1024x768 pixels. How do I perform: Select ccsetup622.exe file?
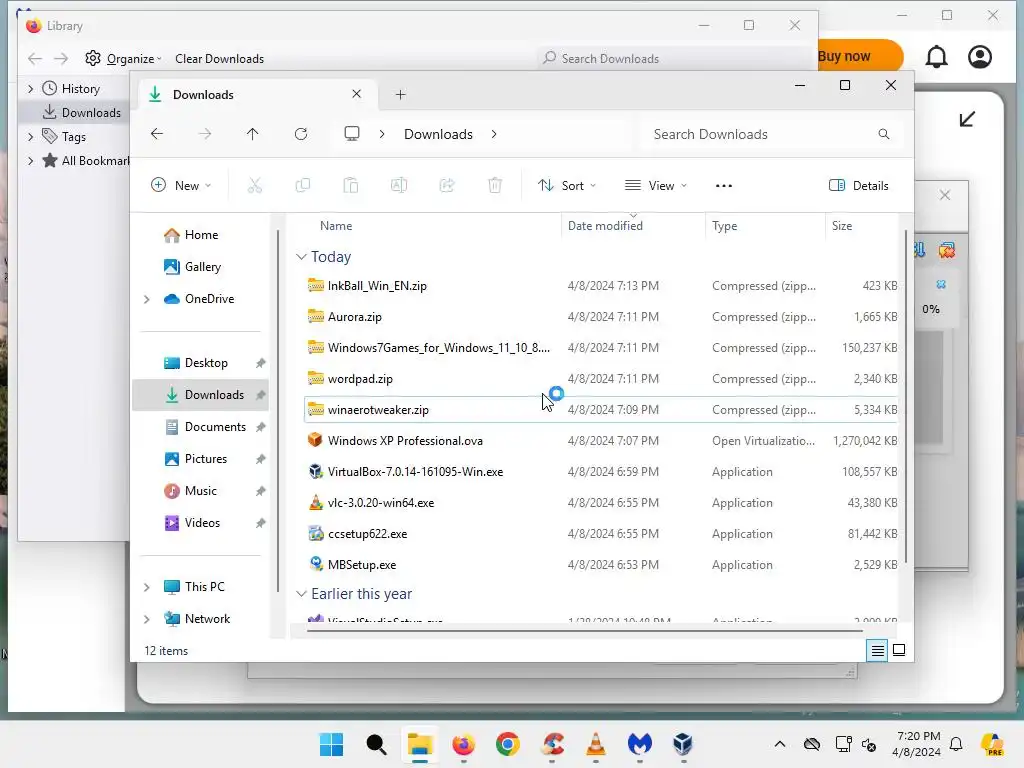tap(601, 534)
